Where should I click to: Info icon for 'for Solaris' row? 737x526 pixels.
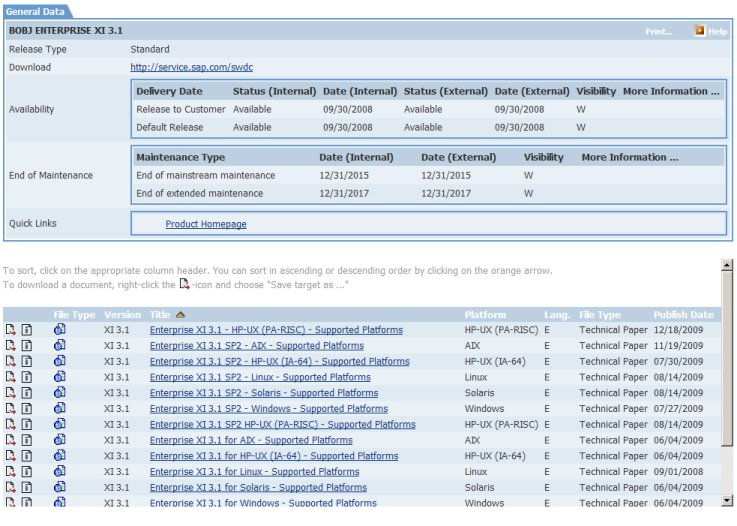(27, 487)
